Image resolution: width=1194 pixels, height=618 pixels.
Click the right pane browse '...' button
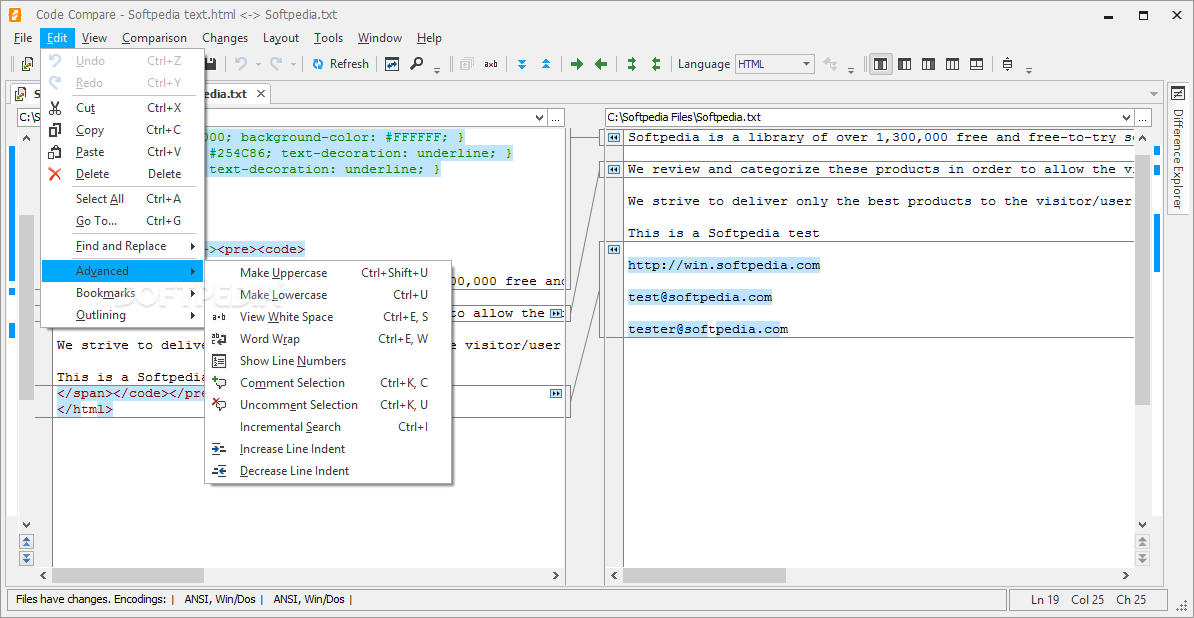point(1143,117)
